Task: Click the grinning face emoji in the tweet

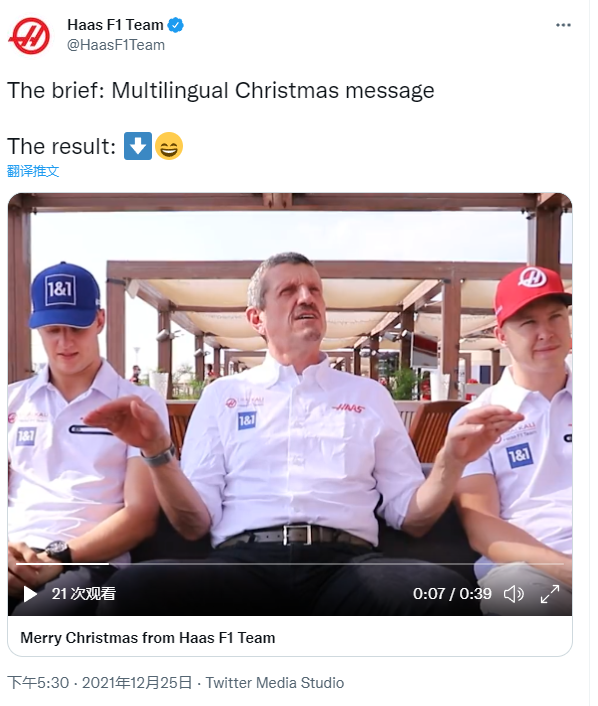Action: tap(169, 146)
